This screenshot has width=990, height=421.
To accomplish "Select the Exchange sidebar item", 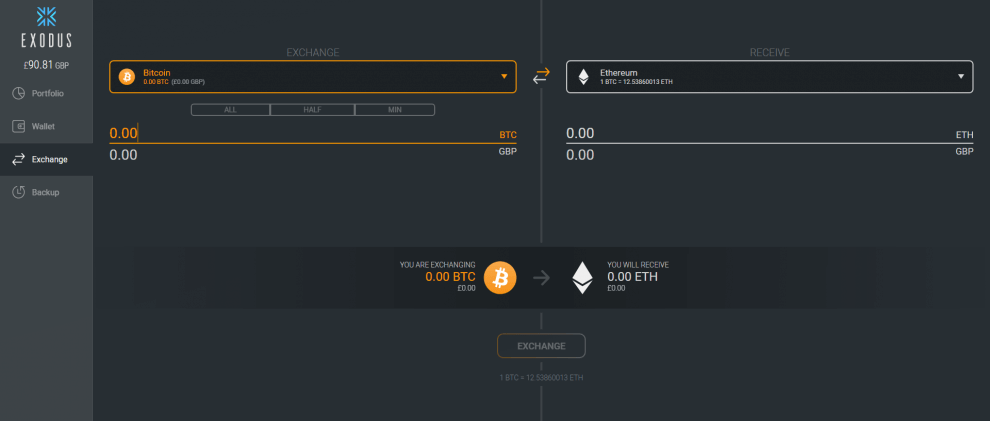I will click(x=46, y=159).
